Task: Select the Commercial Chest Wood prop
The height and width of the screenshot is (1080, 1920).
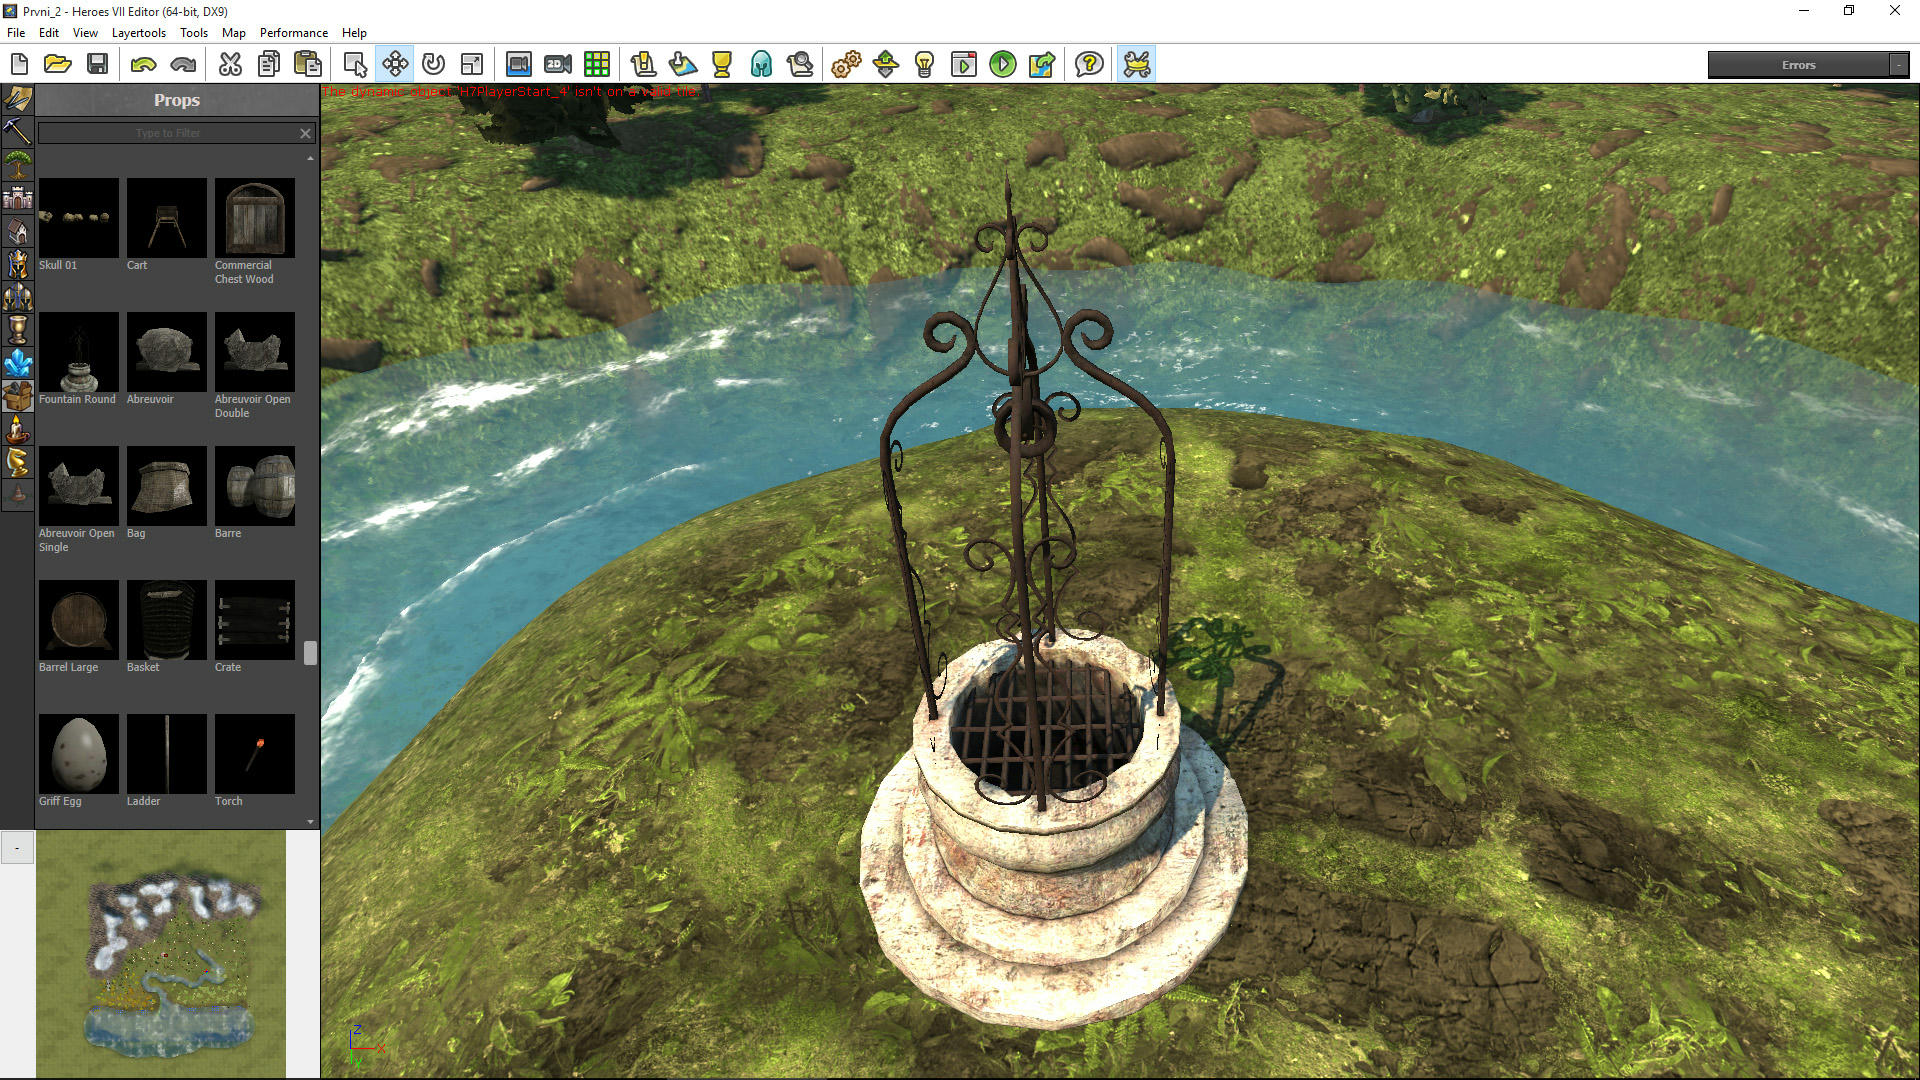Action: click(x=254, y=218)
